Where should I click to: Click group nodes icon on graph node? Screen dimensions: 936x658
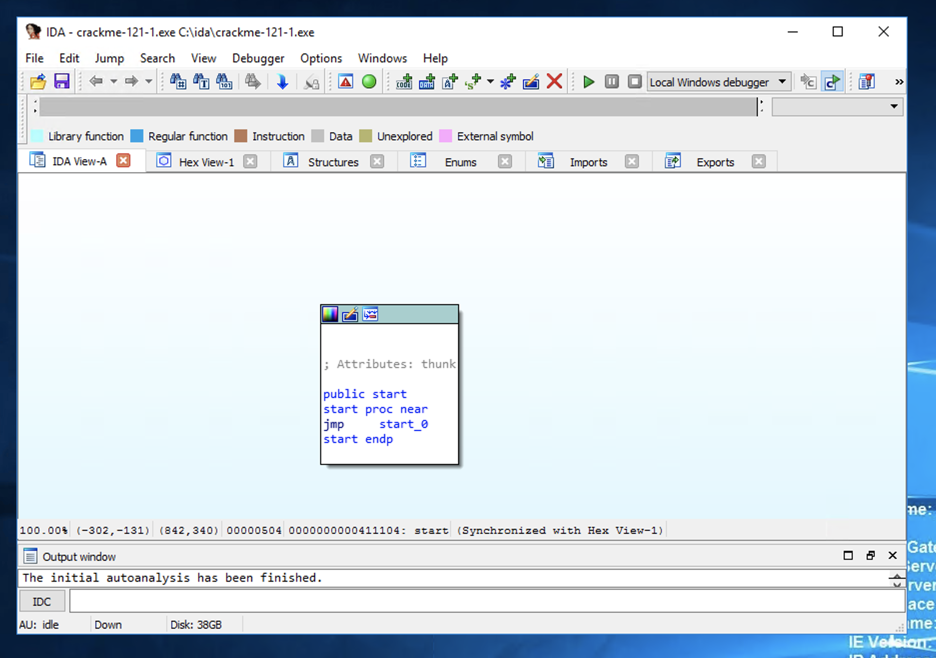(x=370, y=314)
